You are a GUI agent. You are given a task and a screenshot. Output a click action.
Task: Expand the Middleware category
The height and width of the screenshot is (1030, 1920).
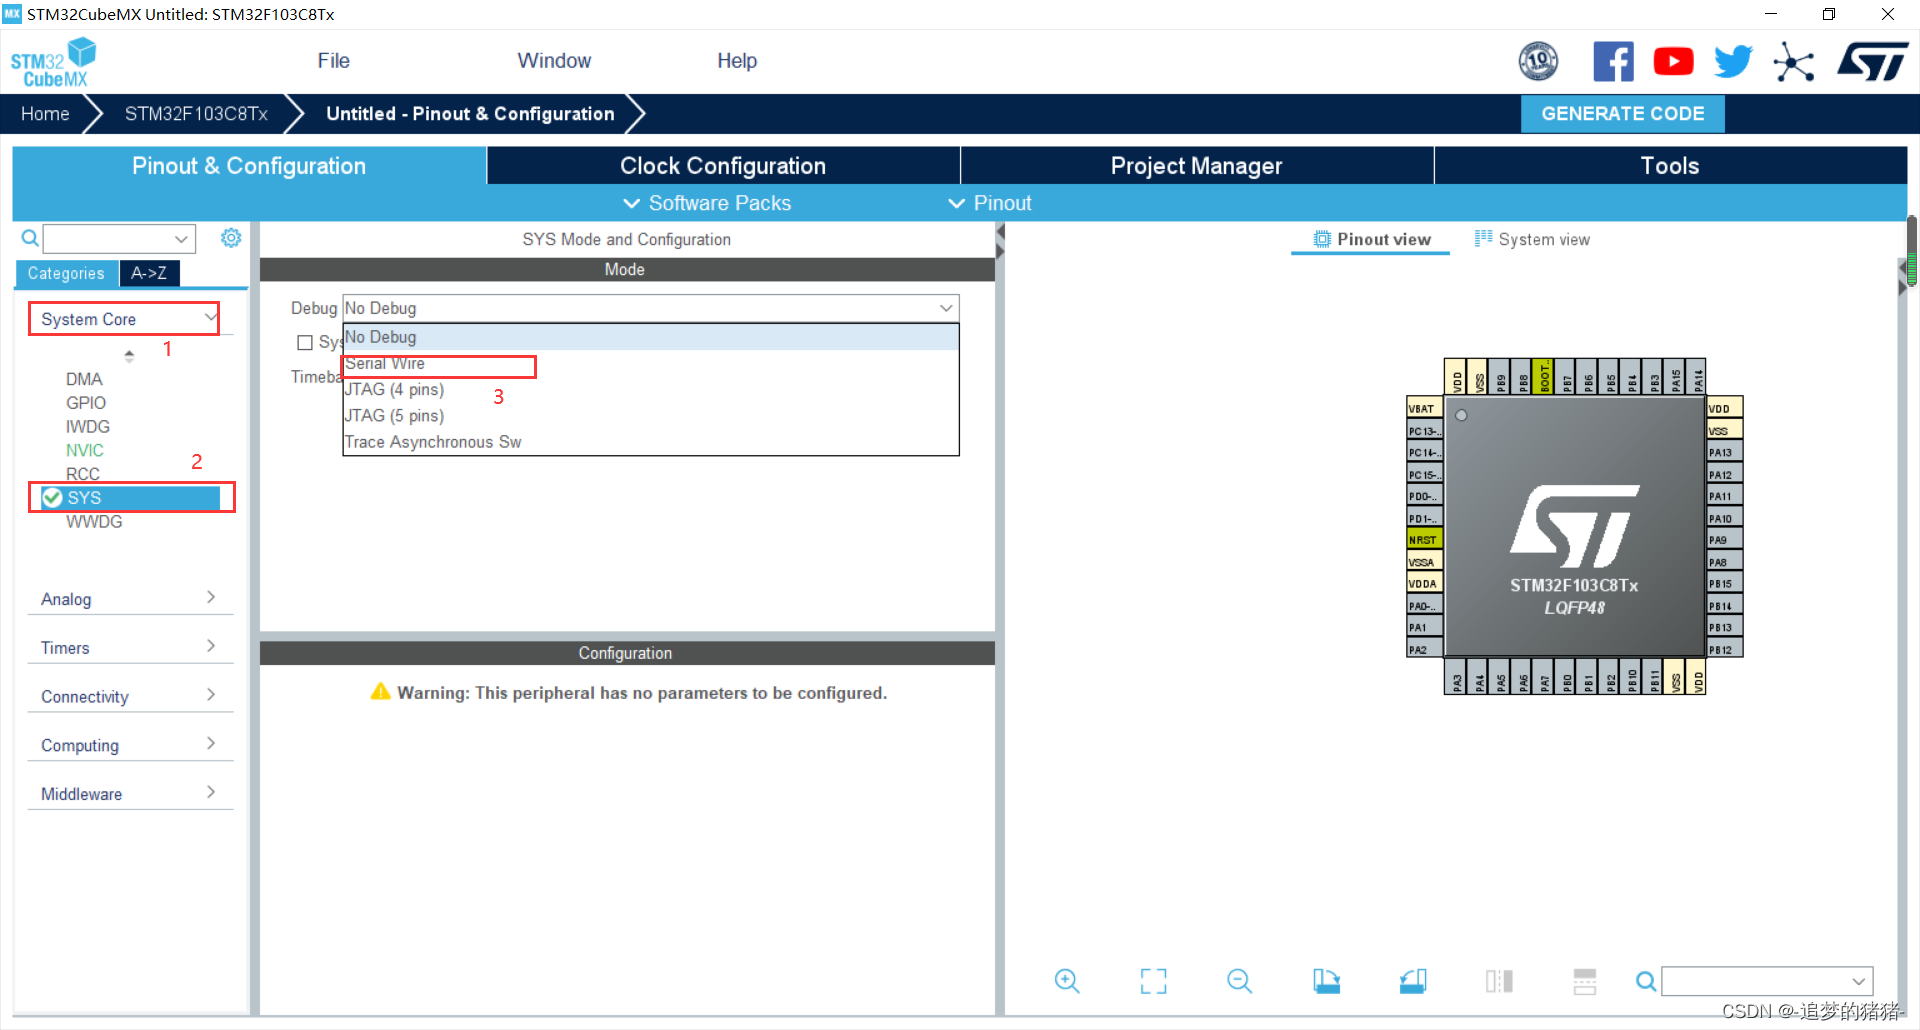tap(130, 793)
